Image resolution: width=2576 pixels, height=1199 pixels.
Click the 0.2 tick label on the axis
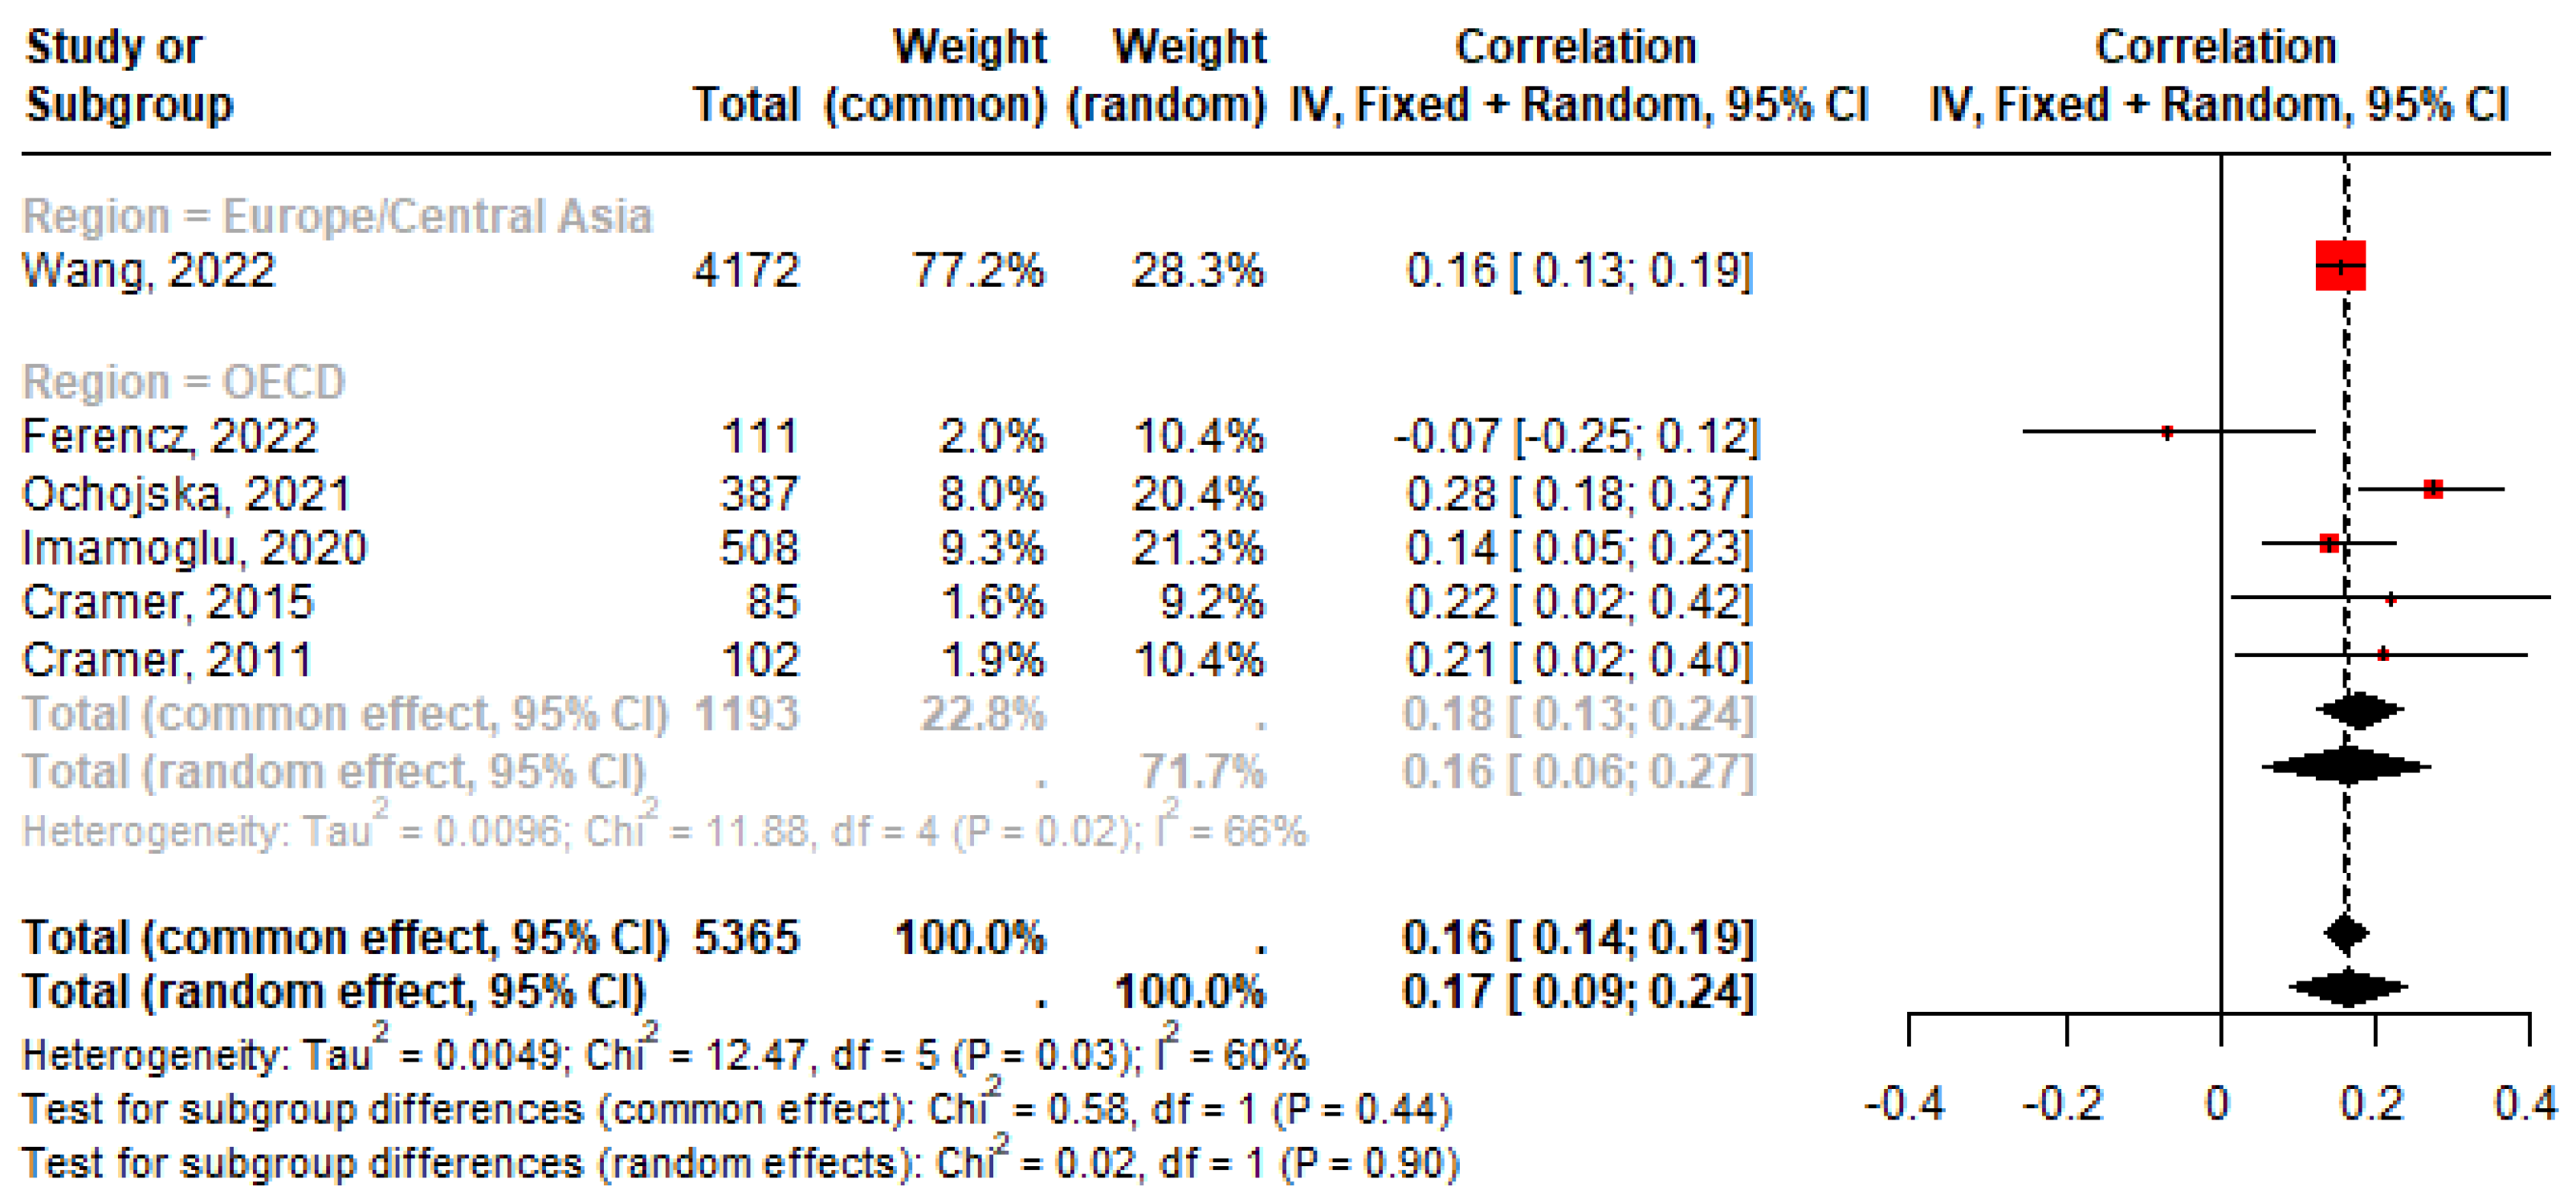coord(2372,1105)
